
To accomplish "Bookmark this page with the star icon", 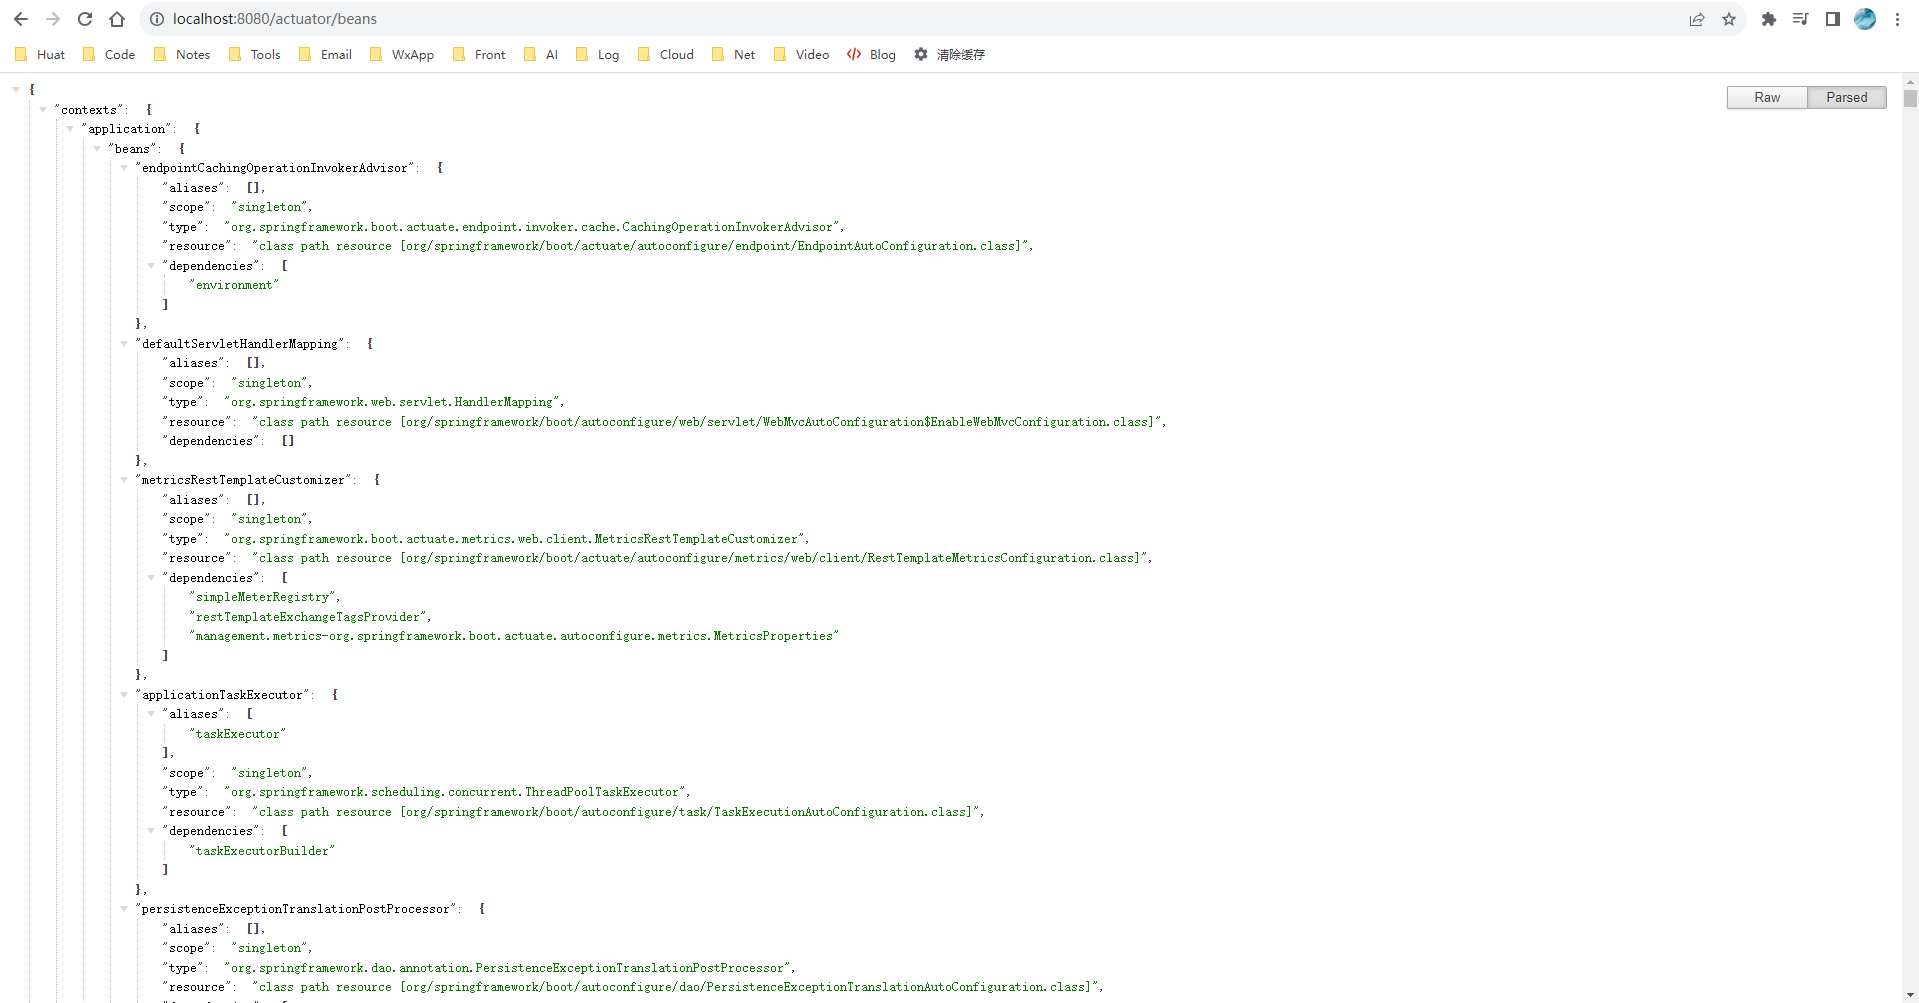I will [x=1729, y=19].
